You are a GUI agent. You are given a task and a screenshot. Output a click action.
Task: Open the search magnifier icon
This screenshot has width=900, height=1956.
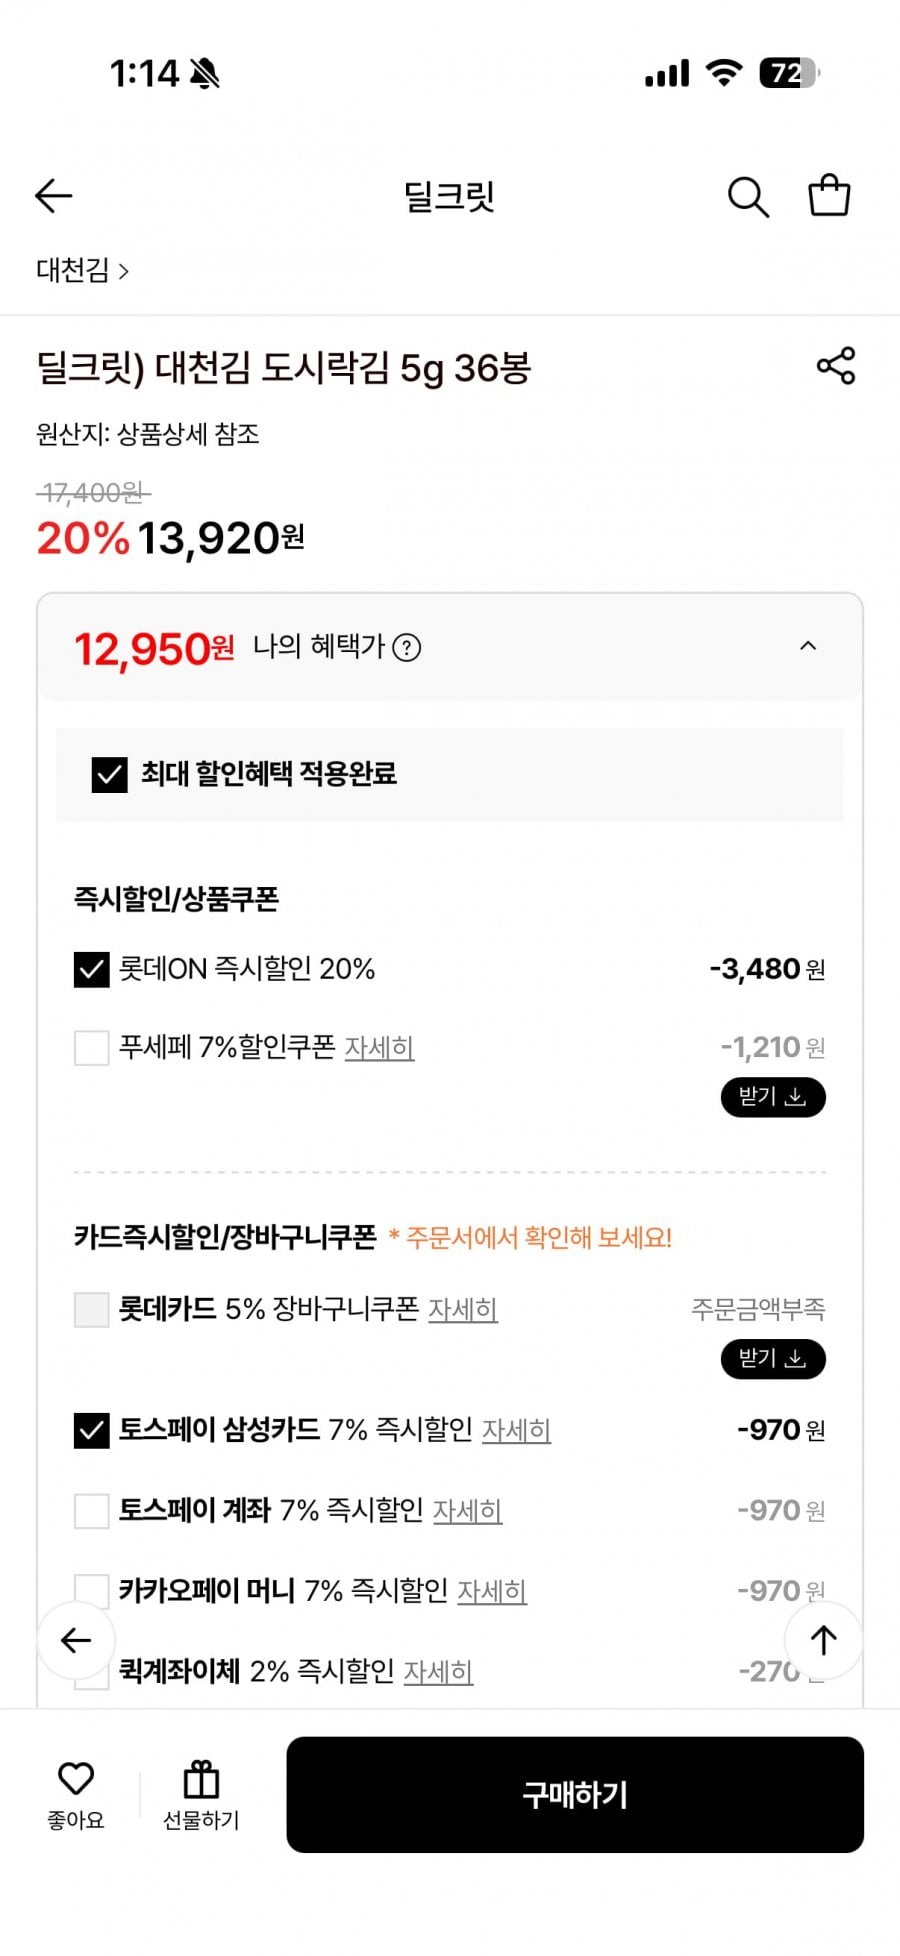[747, 197]
